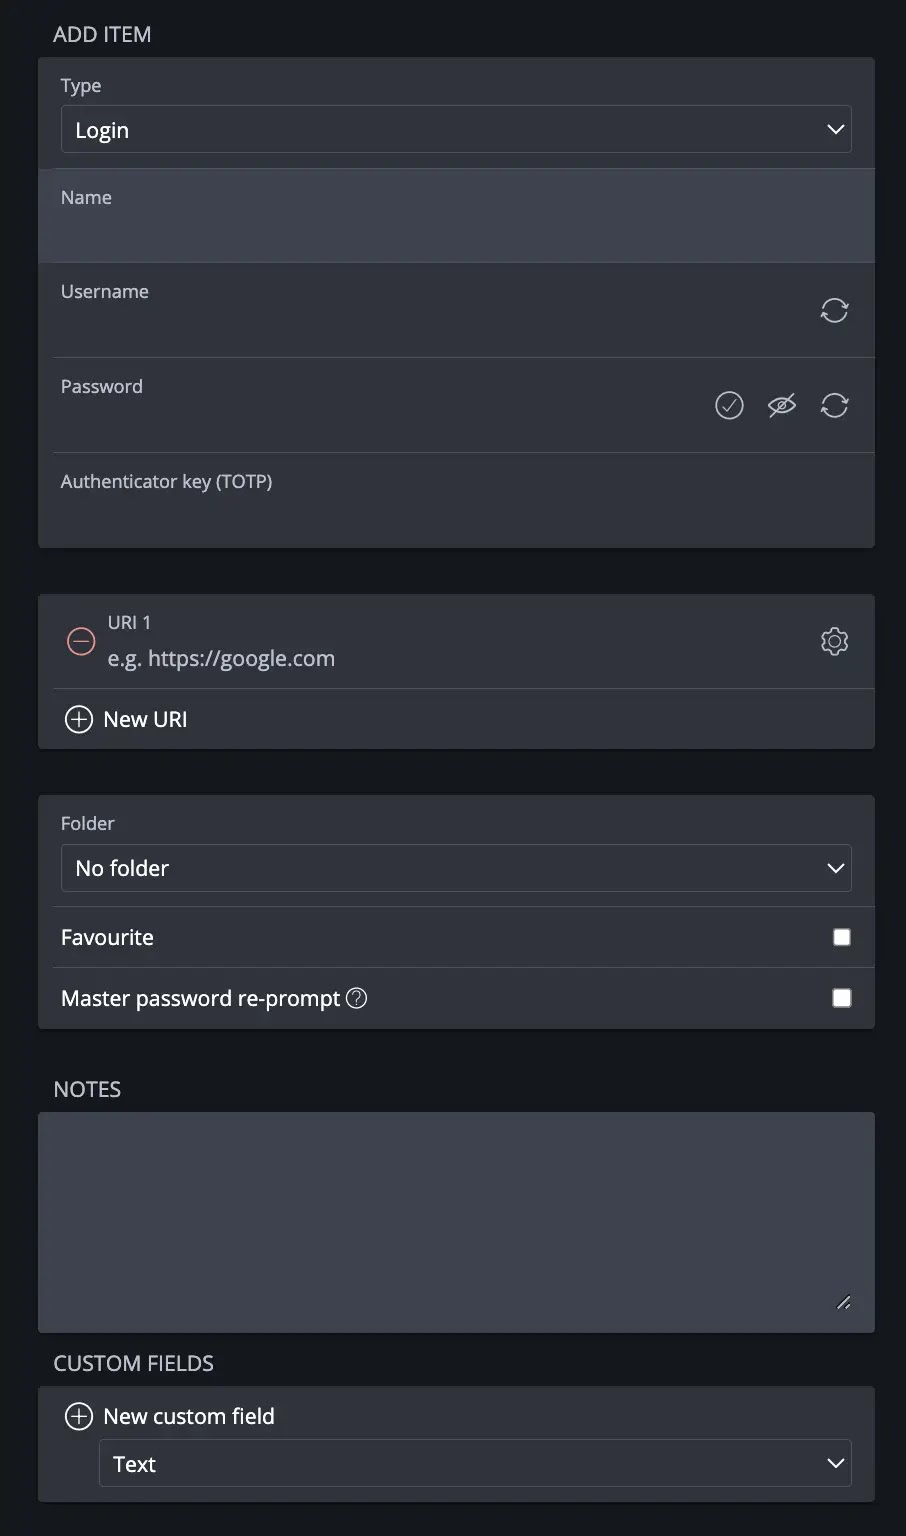Click the plus icon beside New custom field
The height and width of the screenshot is (1536, 906).
click(78, 1416)
